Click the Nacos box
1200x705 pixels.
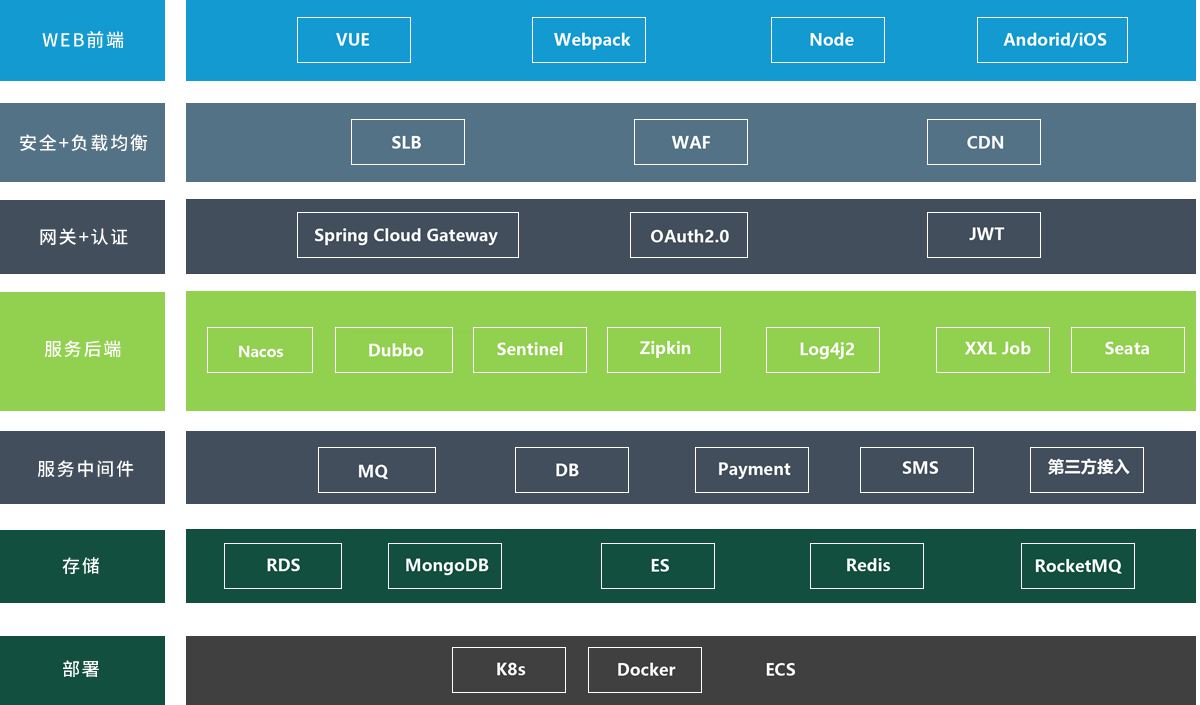pos(260,350)
